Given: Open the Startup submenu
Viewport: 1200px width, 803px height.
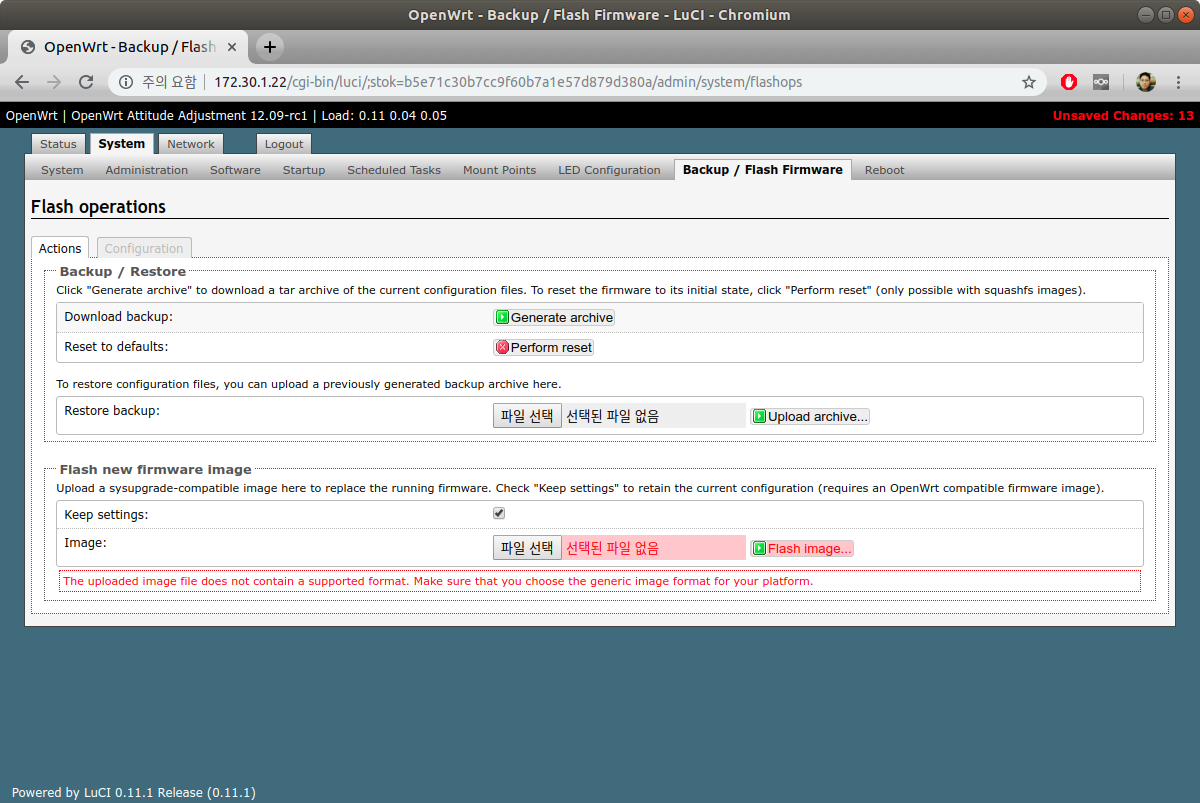Looking at the screenshot, I should coord(304,170).
